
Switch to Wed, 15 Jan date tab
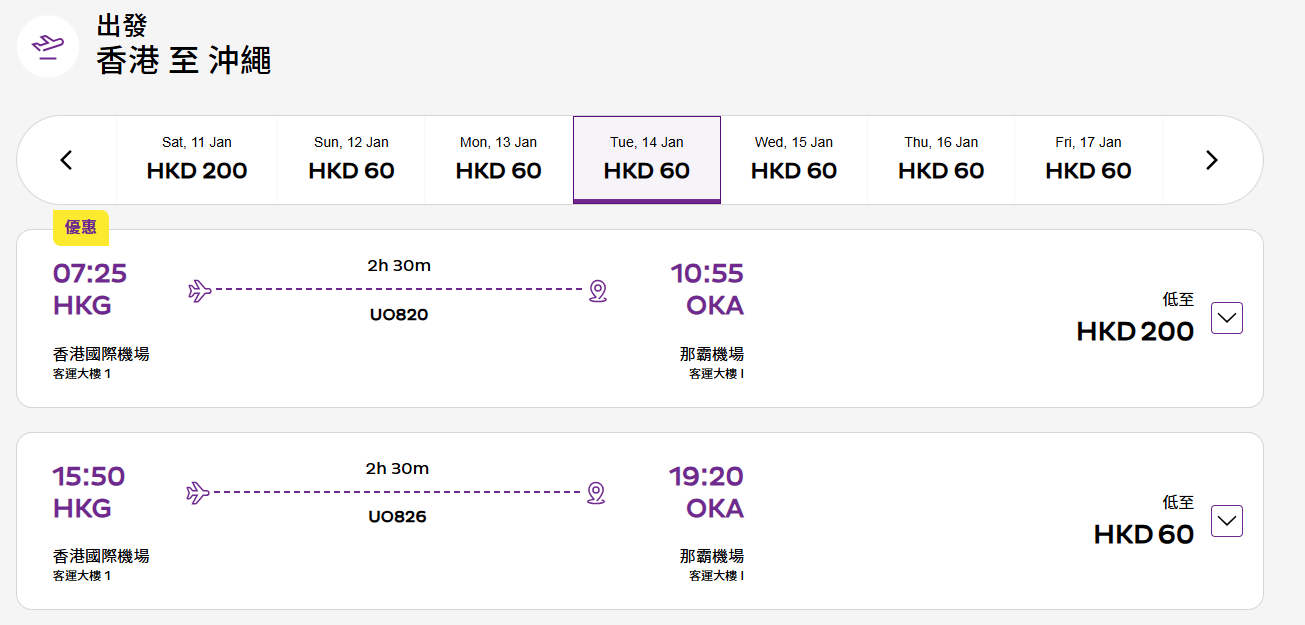[x=794, y=160]
